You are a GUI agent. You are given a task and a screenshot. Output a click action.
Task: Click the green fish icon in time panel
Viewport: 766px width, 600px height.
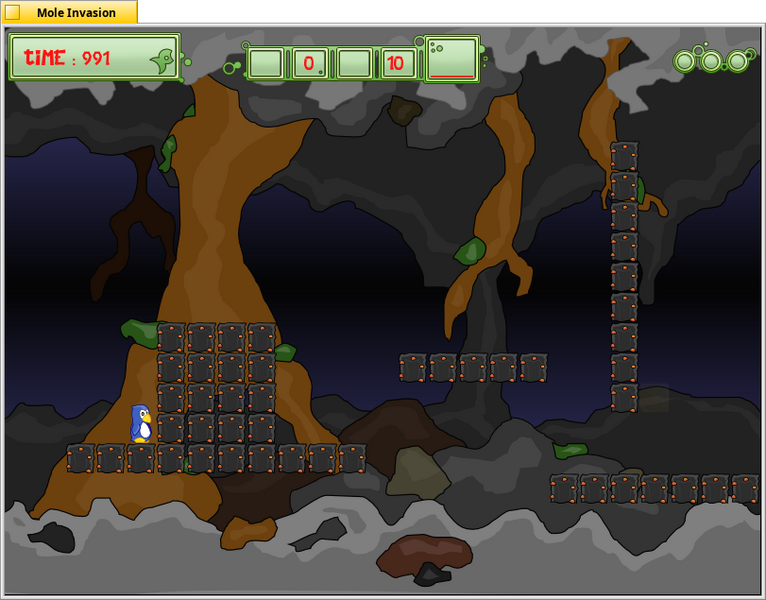(x=163, y=61)
